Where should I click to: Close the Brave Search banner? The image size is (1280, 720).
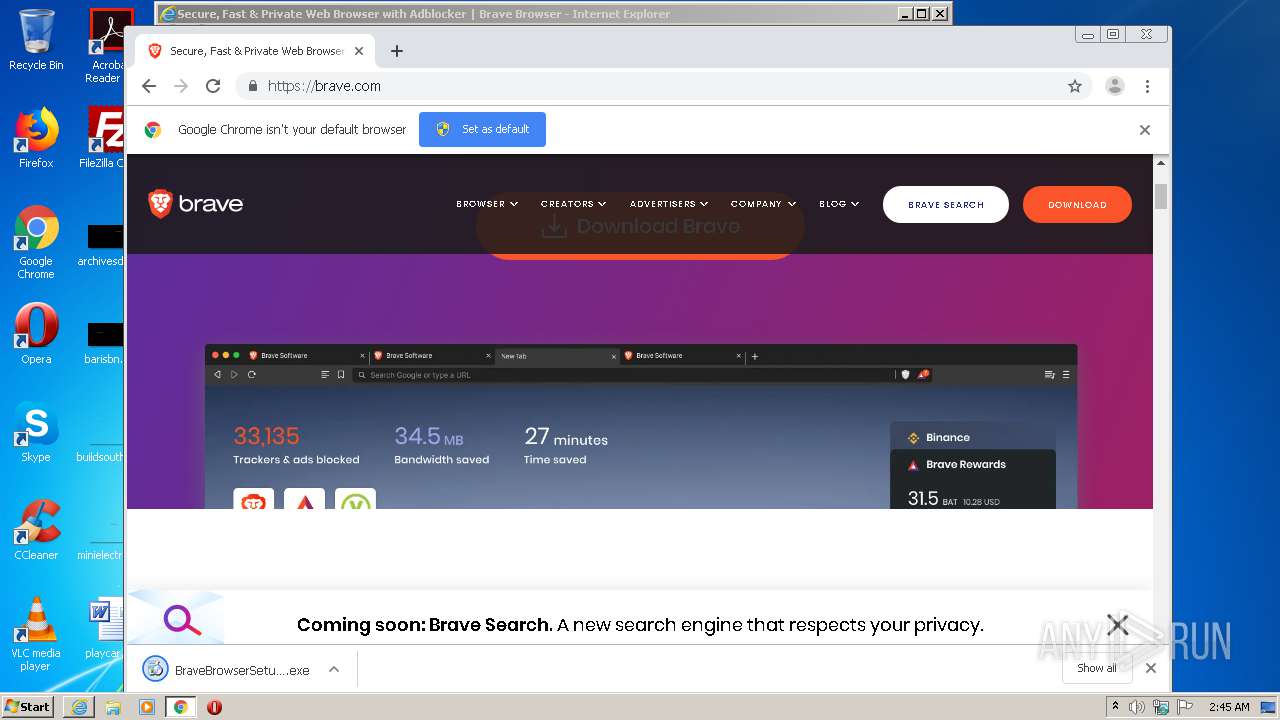point(1118,625)
